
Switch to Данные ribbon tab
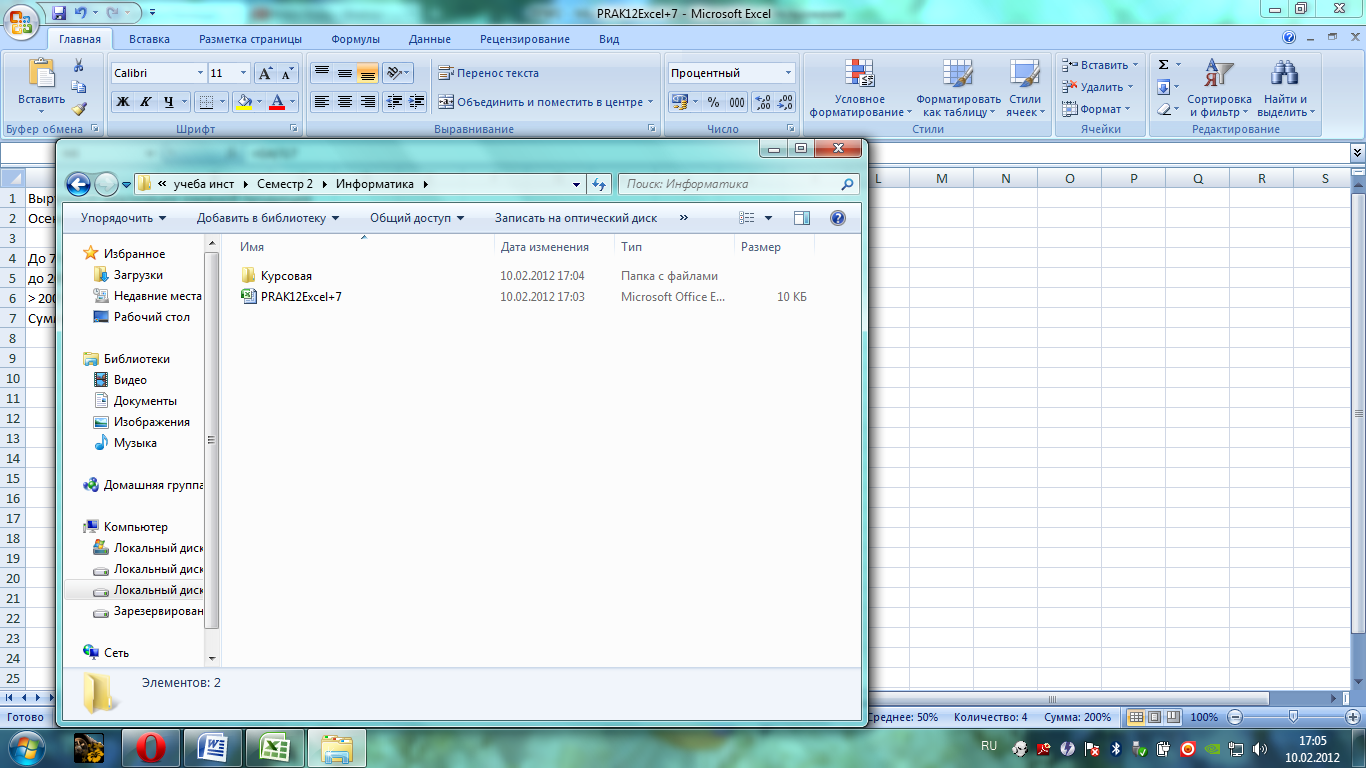(x=429, y=39)
